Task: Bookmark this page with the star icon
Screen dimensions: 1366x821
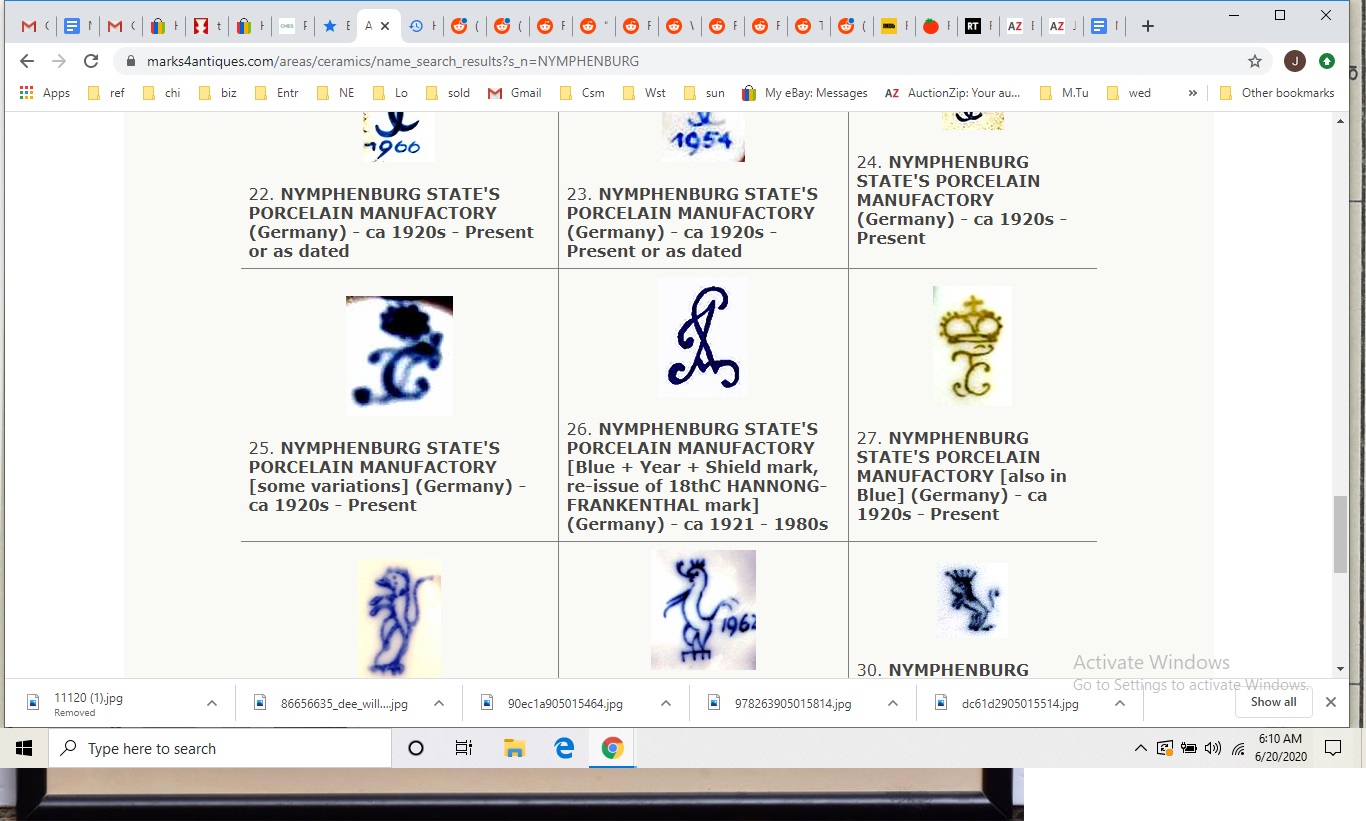Action: click(1255, 61)
